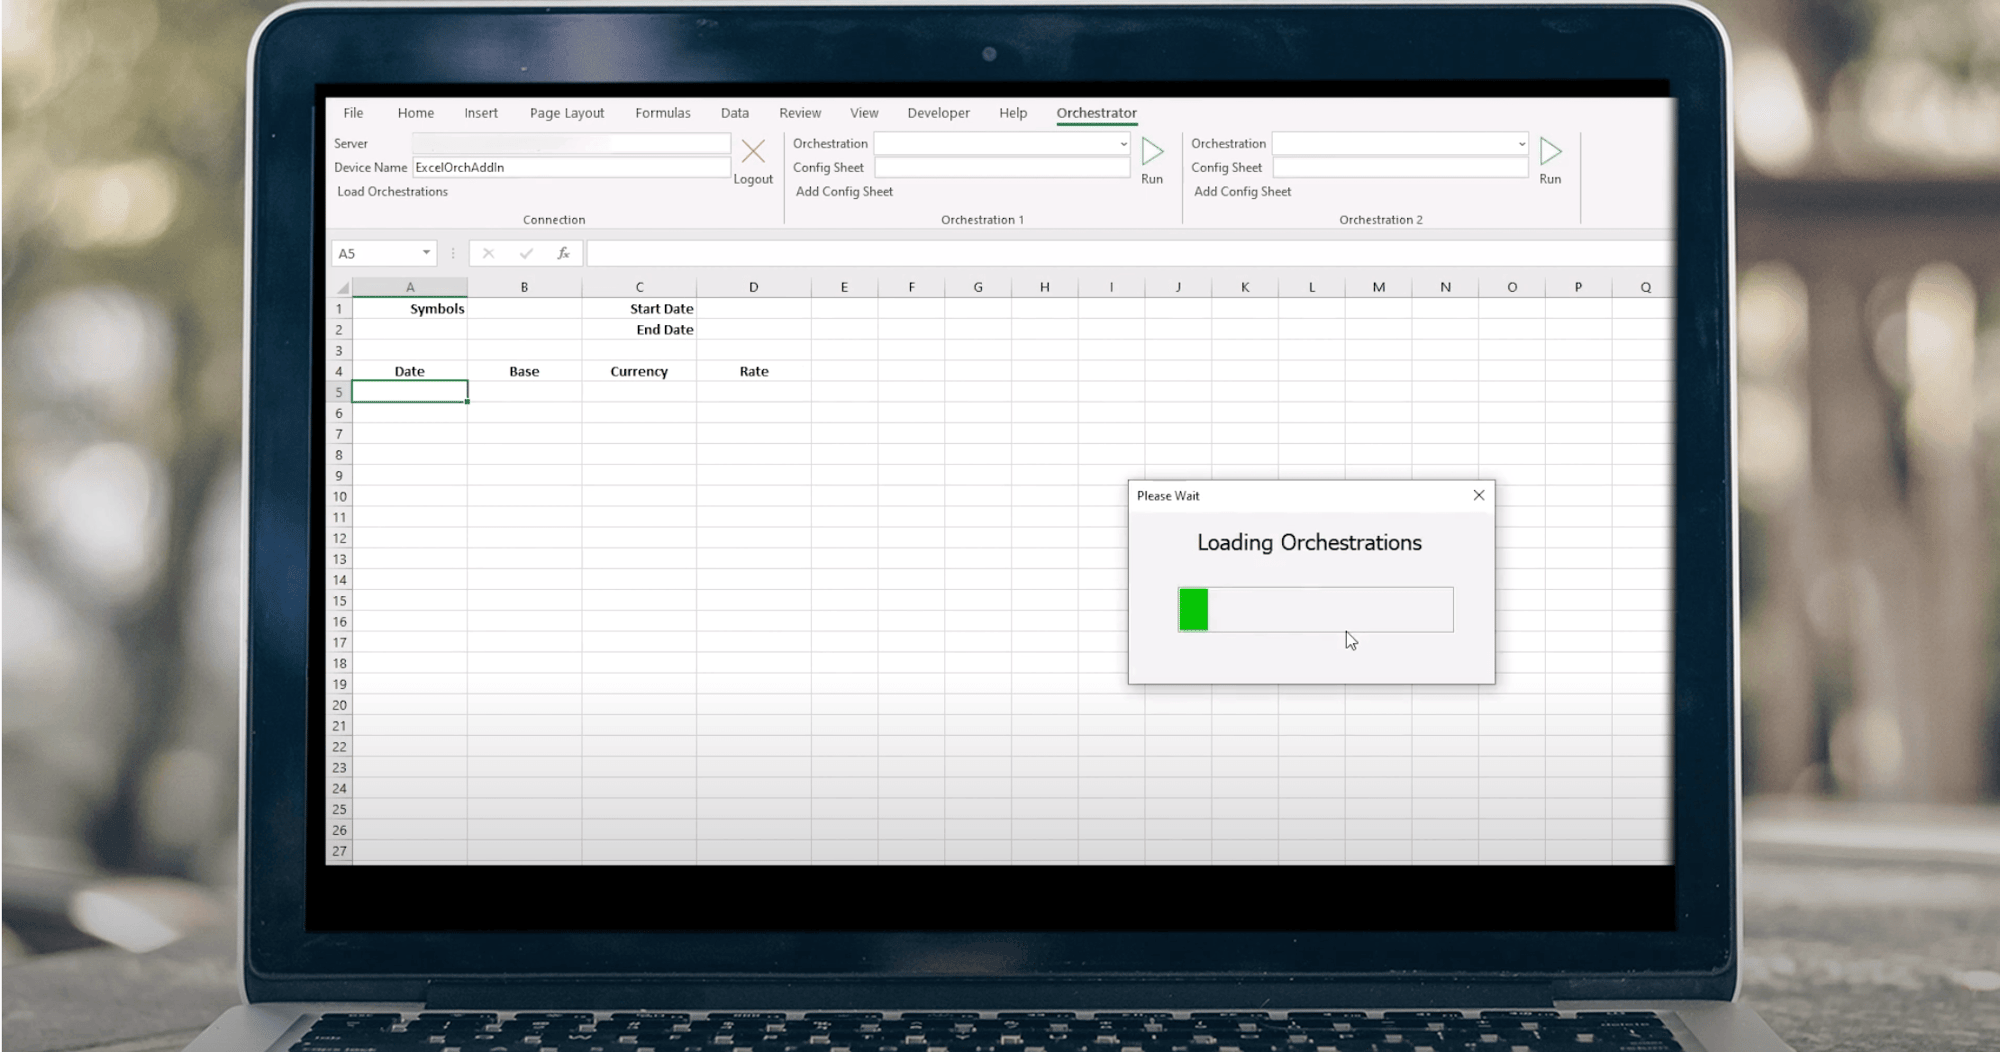The height and width of the screenshot is (1052, 2000).
Task: Switch to the View tab
Action: point(864,113)
